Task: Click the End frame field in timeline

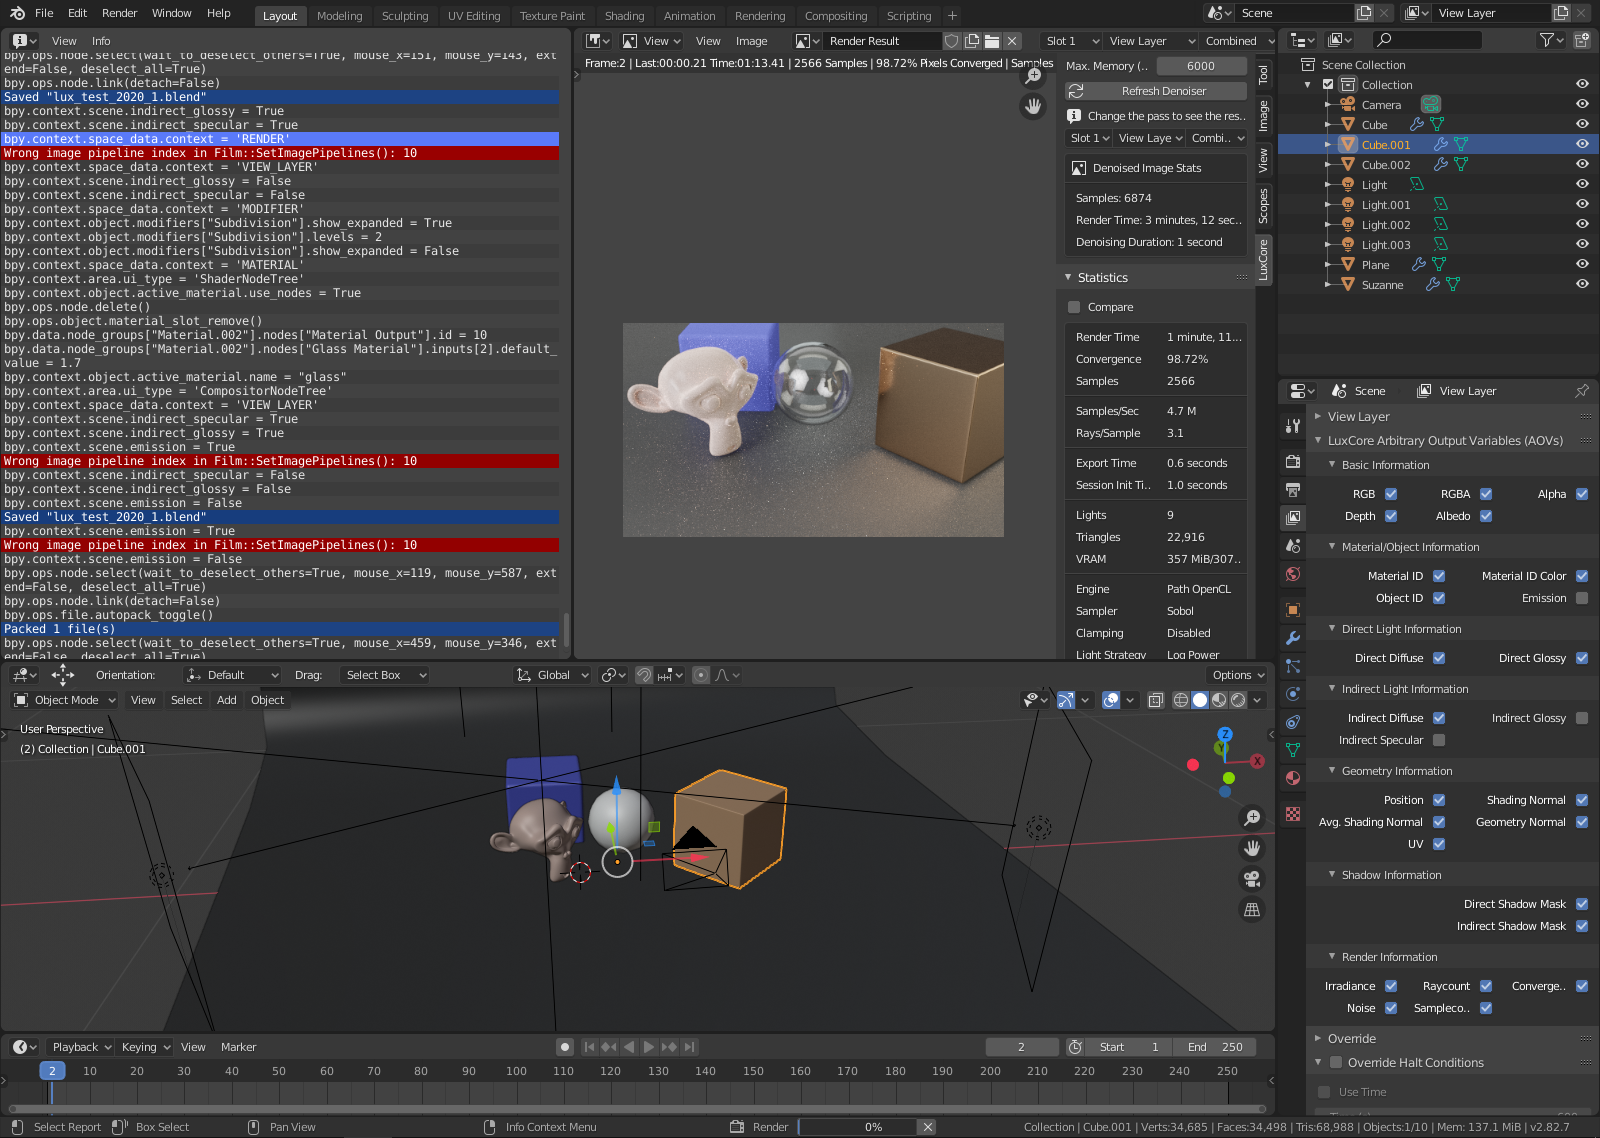Action: (x=1215, y=1047)
